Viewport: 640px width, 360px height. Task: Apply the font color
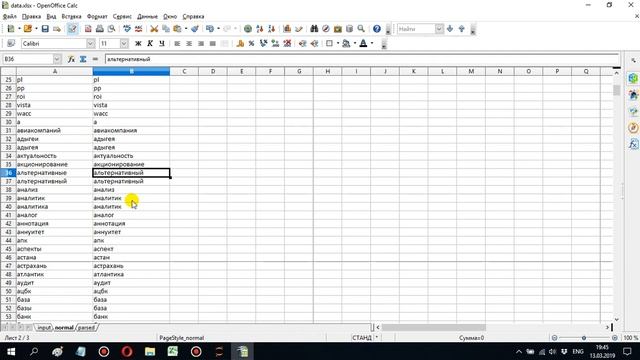click(363, 44)
